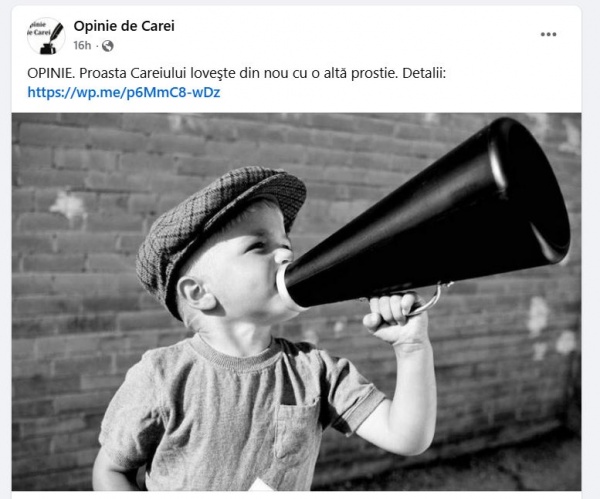Click the boy's ear in photo
Image resolution: width=600 pixels, height=499 pixels.
pos(195,293)
